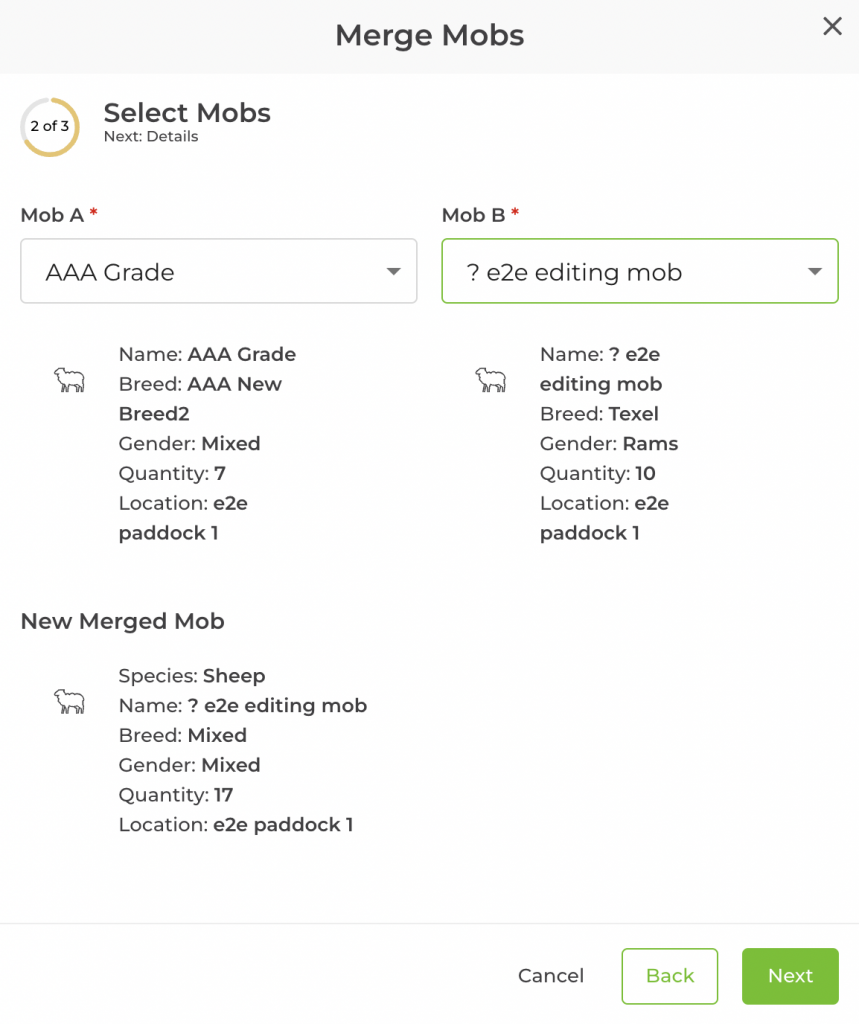Click the sheep icon under Mob A
Screen dimensions: 859x1024
(69, 380)
